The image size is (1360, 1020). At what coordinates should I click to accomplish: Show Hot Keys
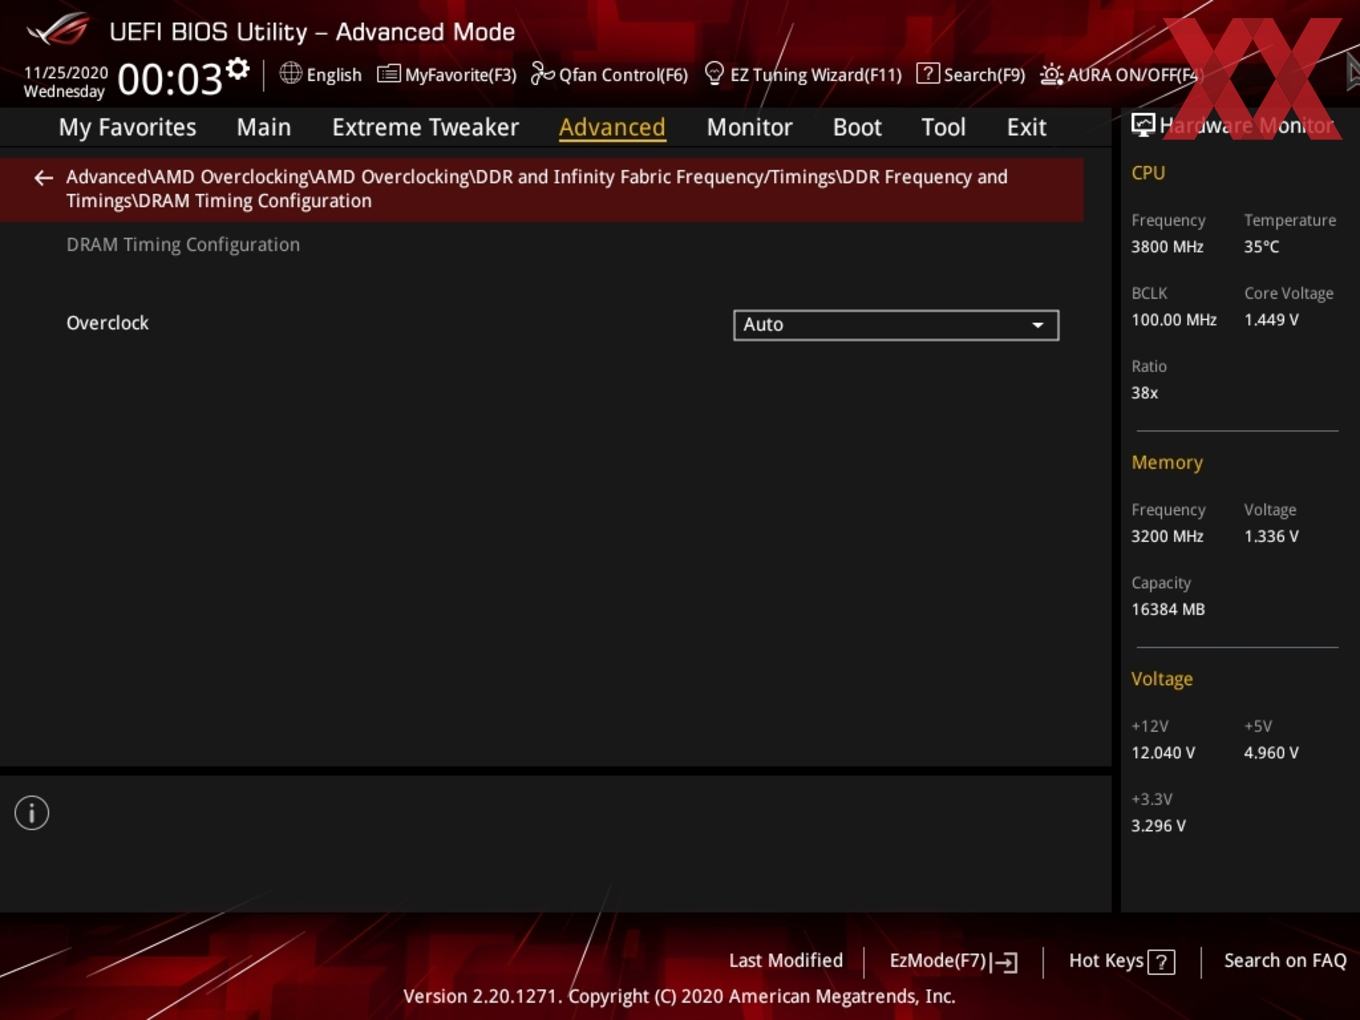click(x=1121, y=961)
